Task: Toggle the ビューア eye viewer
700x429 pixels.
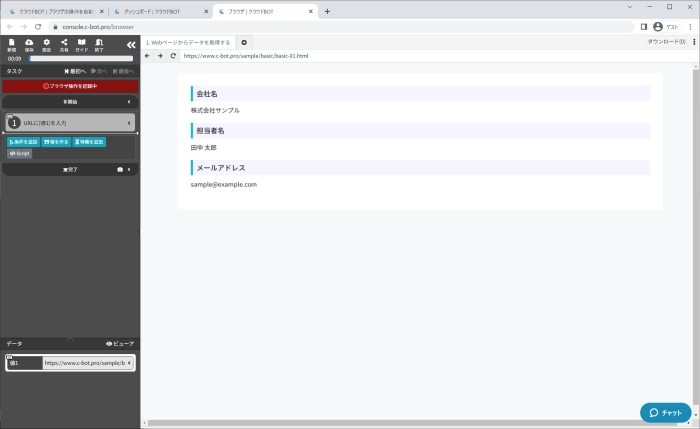Action: click(x=119, y=343)
